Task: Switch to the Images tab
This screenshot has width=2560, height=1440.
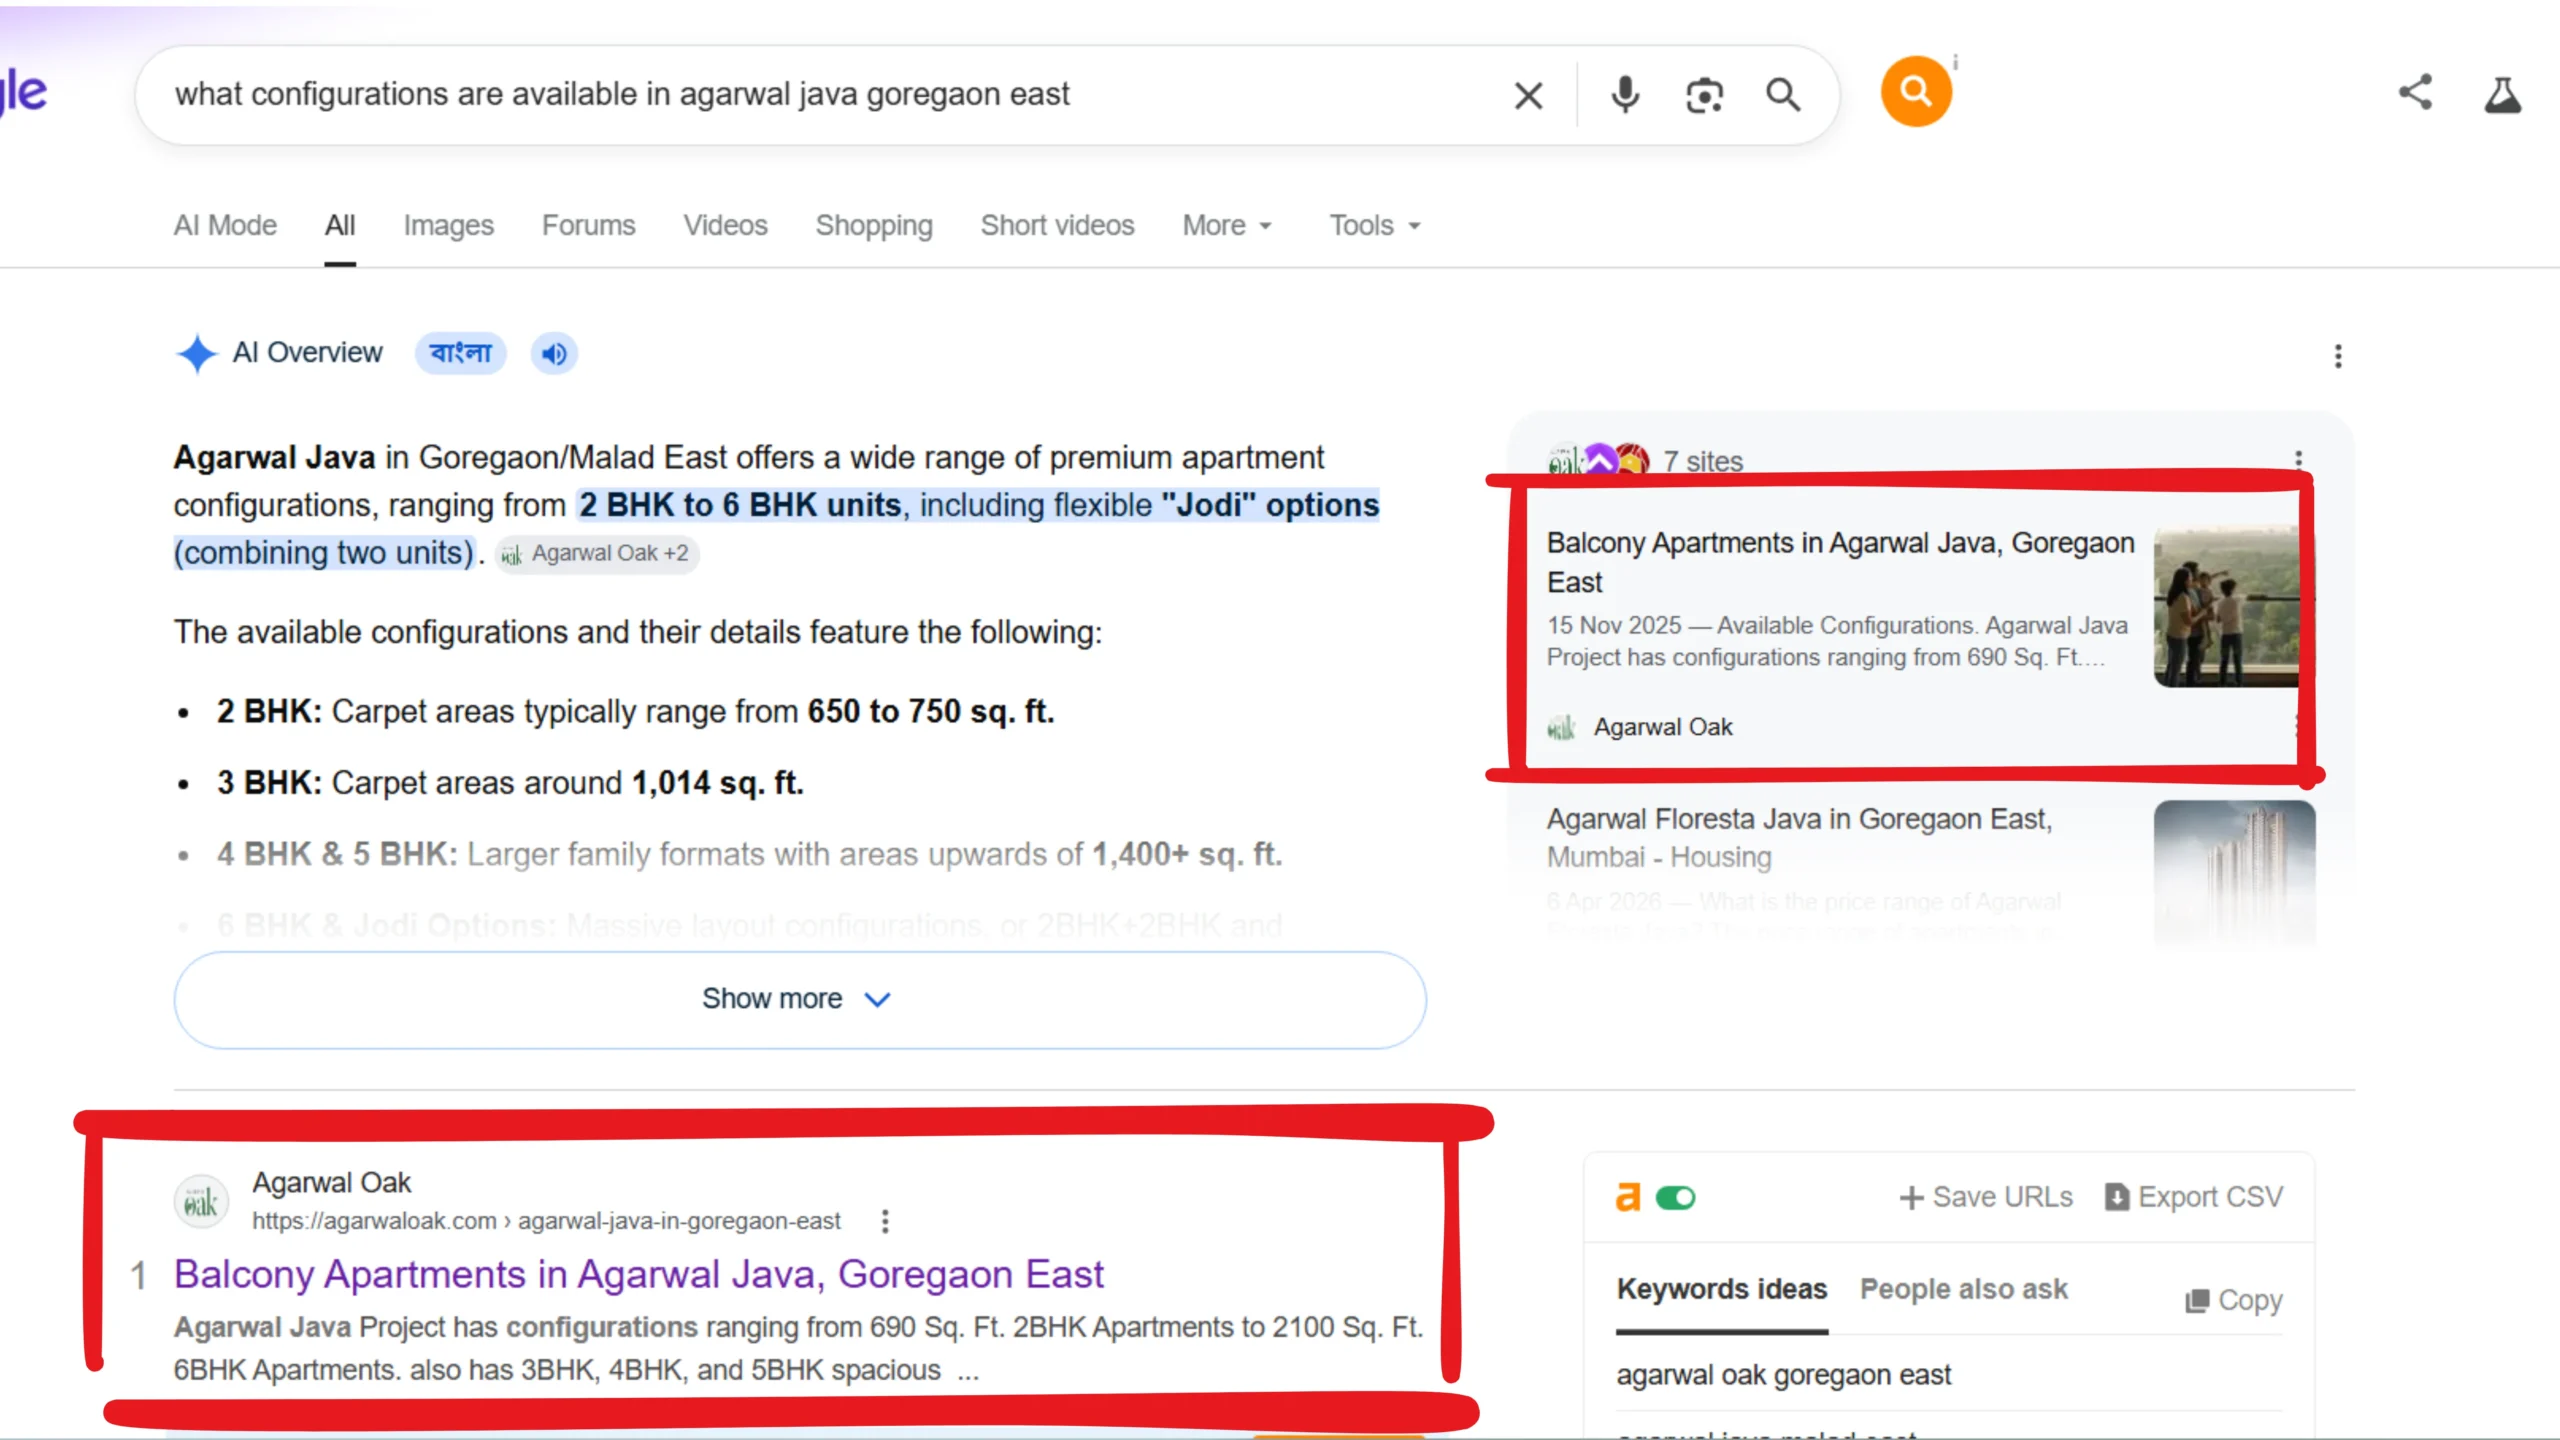Action: pyautogui.click(x=449, y=226)
